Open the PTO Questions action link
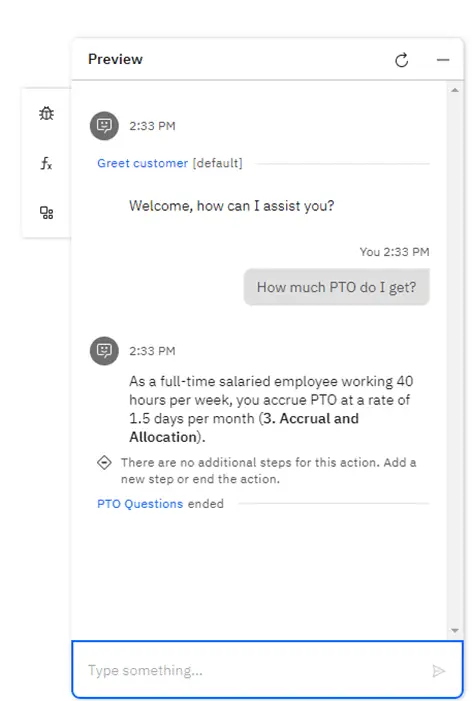The height and width of the screenshot is (701, 472). coord(140,504)
